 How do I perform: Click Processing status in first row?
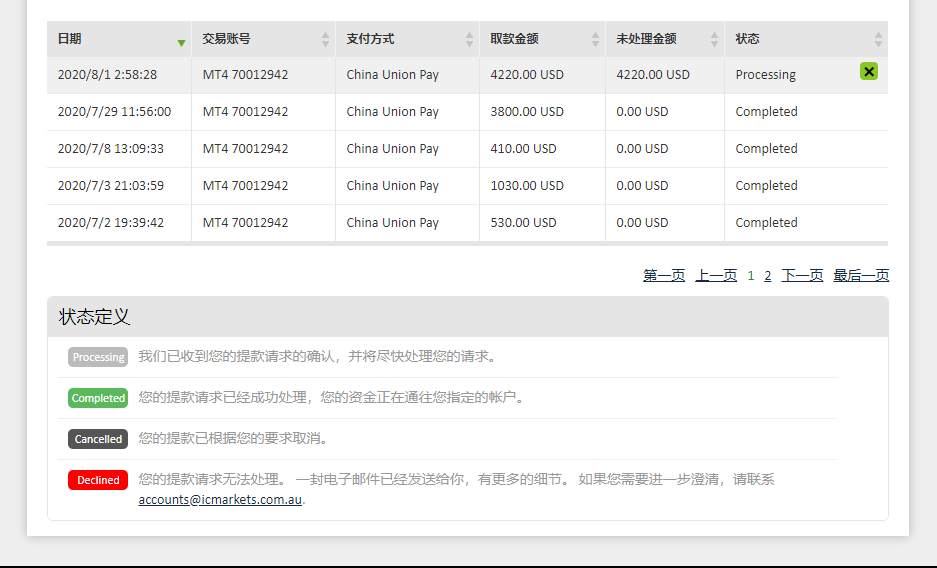pos(765,75)
